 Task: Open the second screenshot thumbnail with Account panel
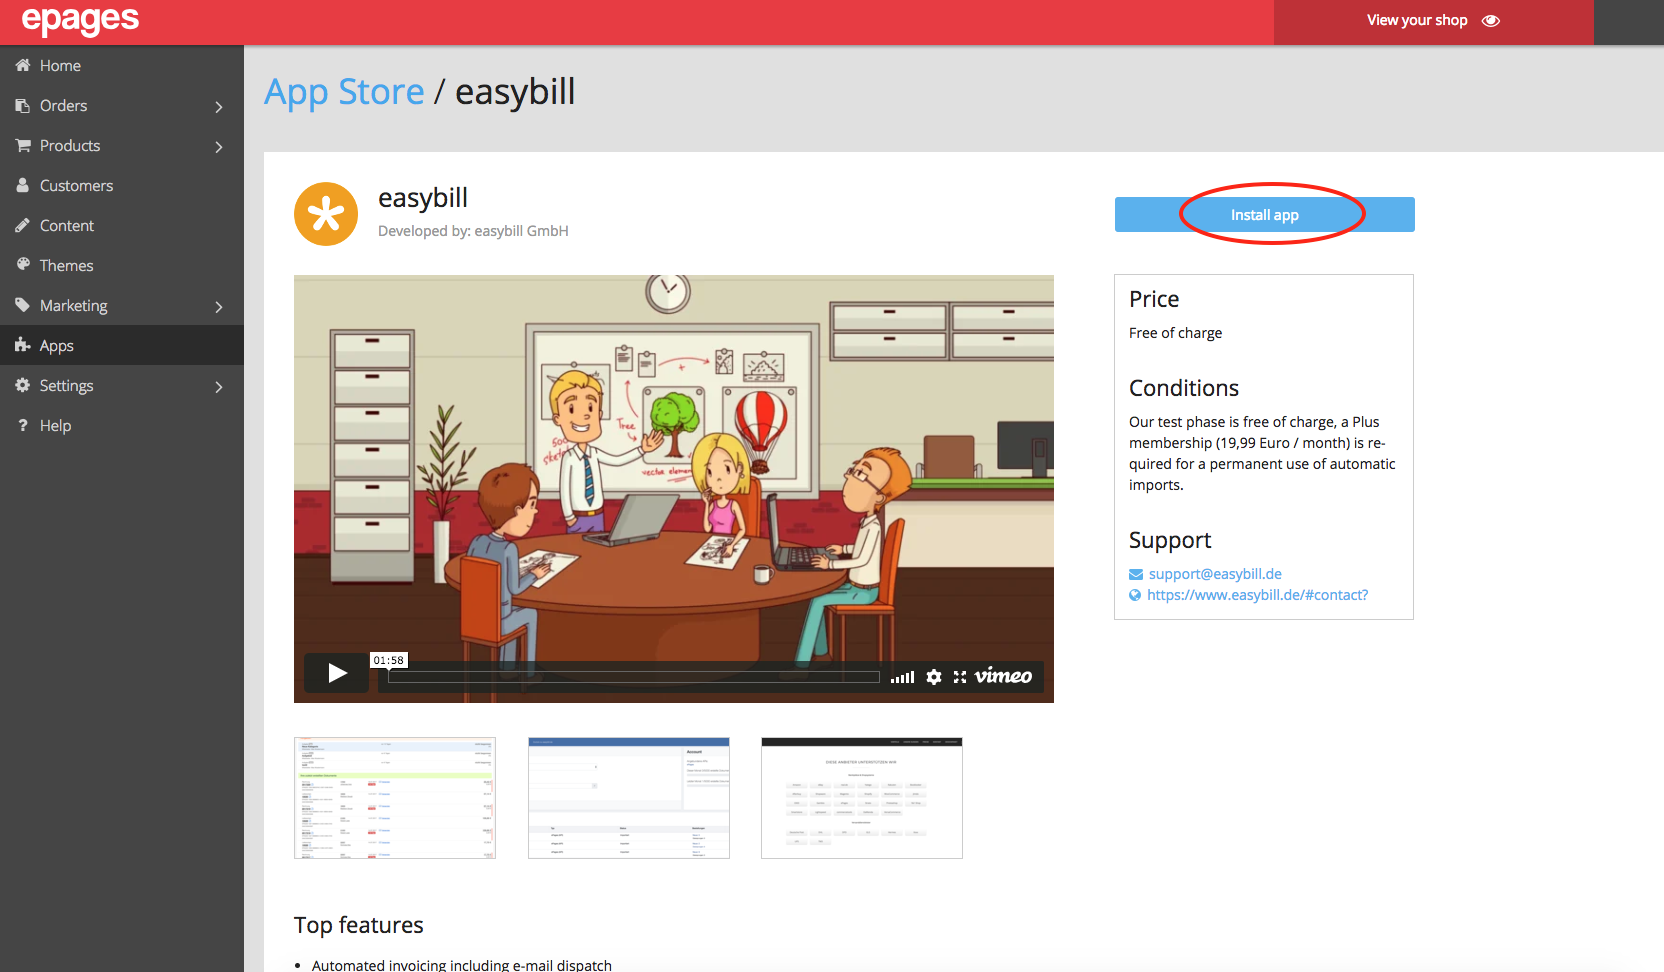point(629,798)
